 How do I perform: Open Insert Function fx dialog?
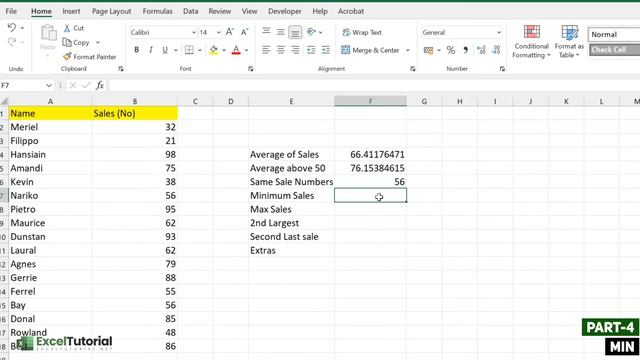coord(100,85)
